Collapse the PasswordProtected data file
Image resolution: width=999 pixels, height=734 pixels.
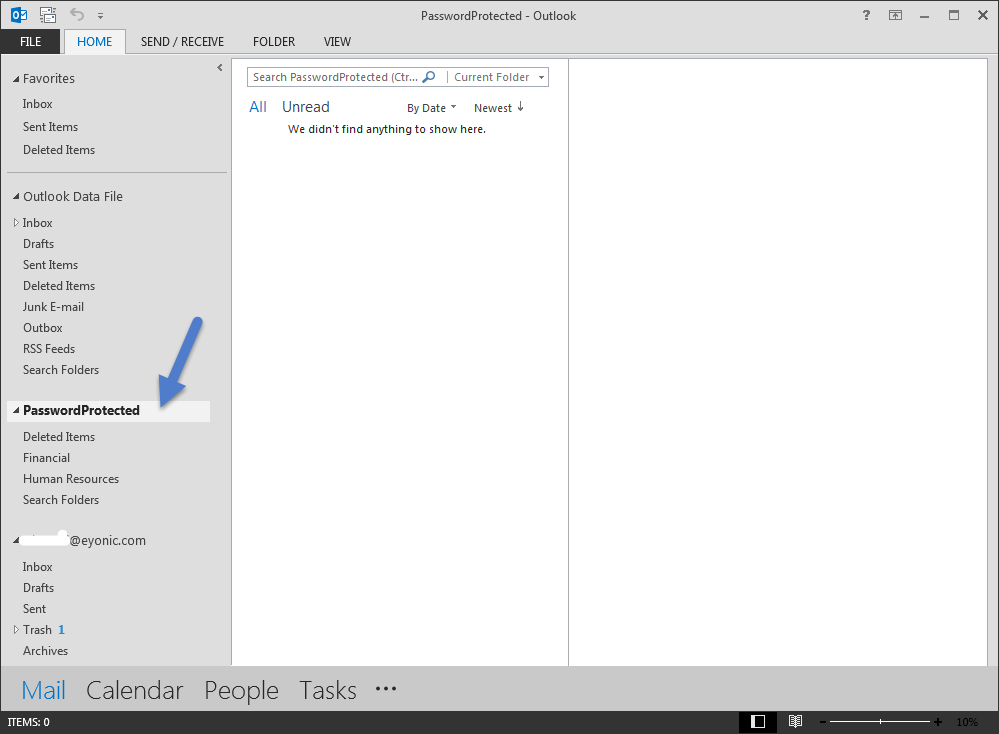pos(13,410)
